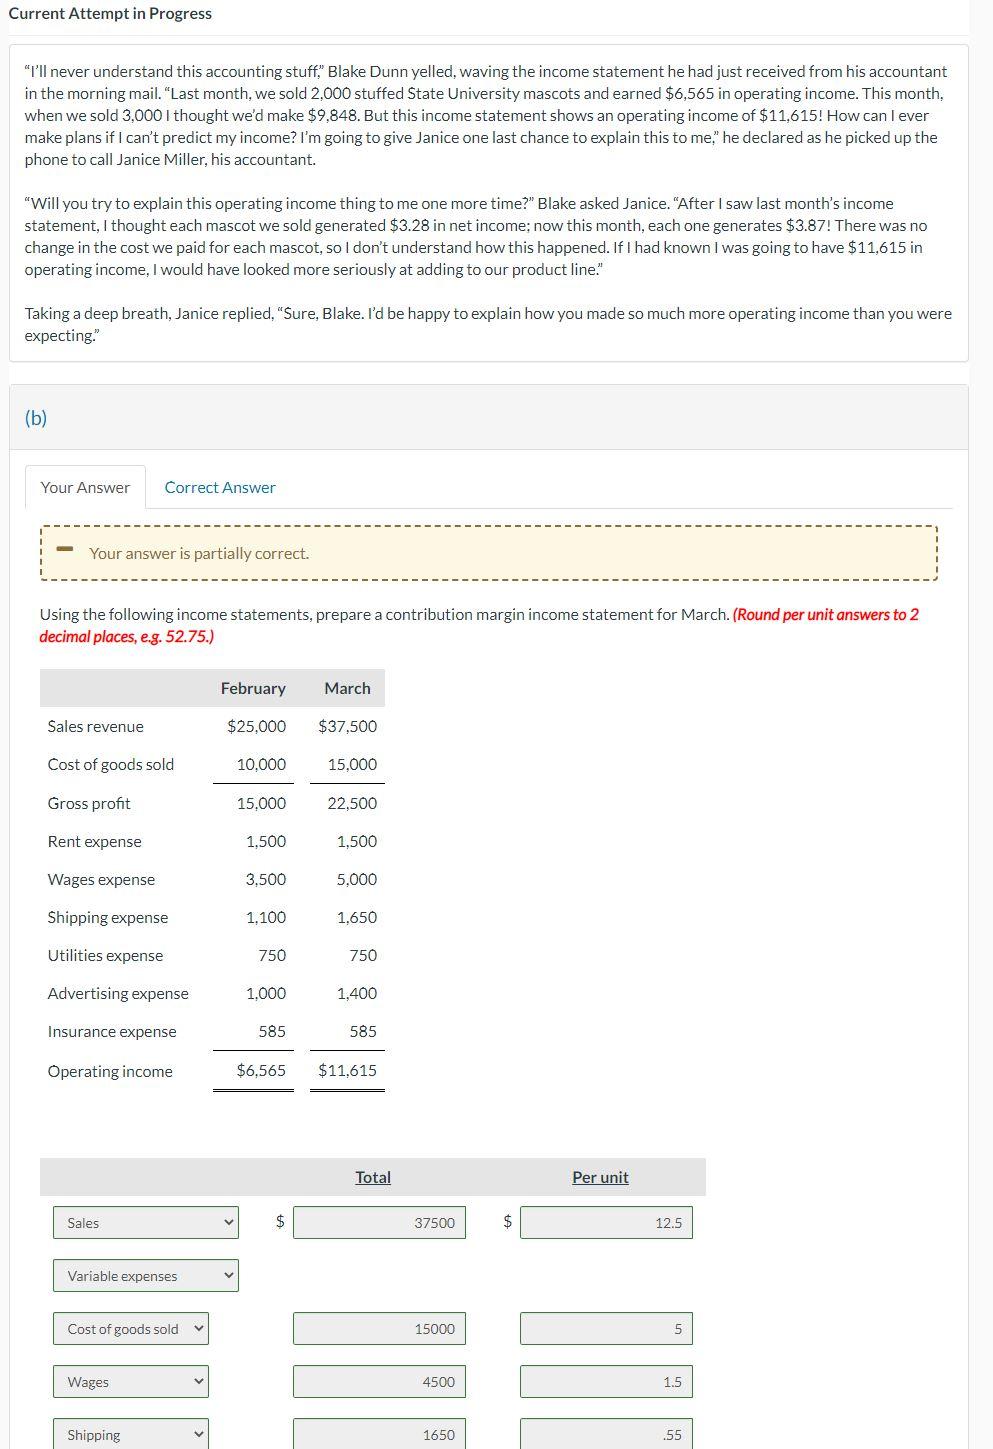Open the Shipping row dropdown

[x=130, y=1434]
